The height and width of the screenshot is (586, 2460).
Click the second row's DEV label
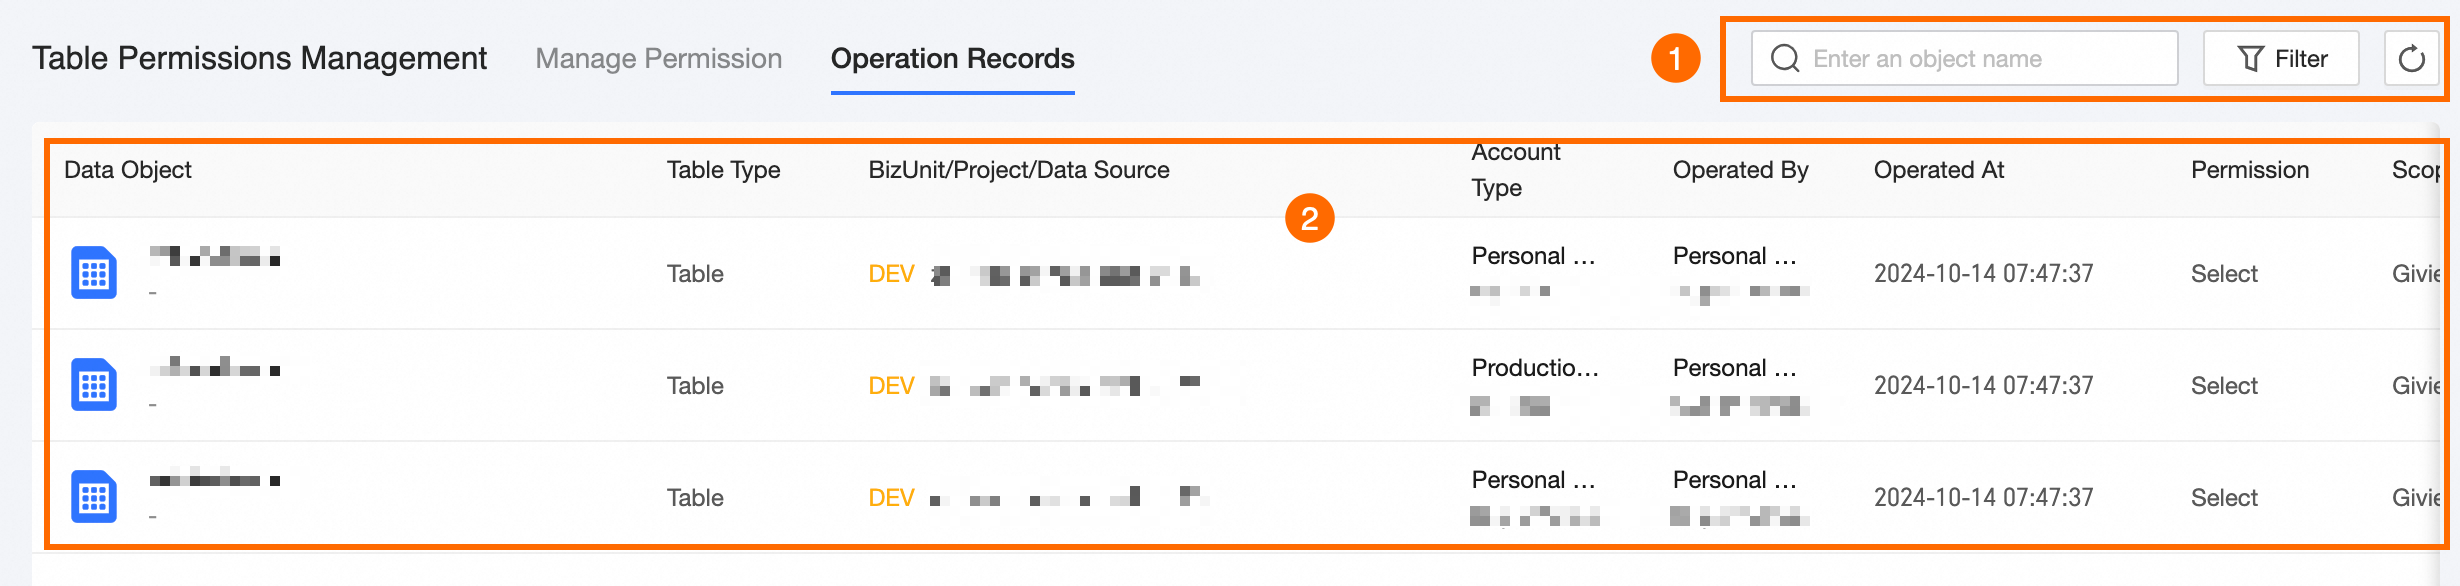click(891, 386)
